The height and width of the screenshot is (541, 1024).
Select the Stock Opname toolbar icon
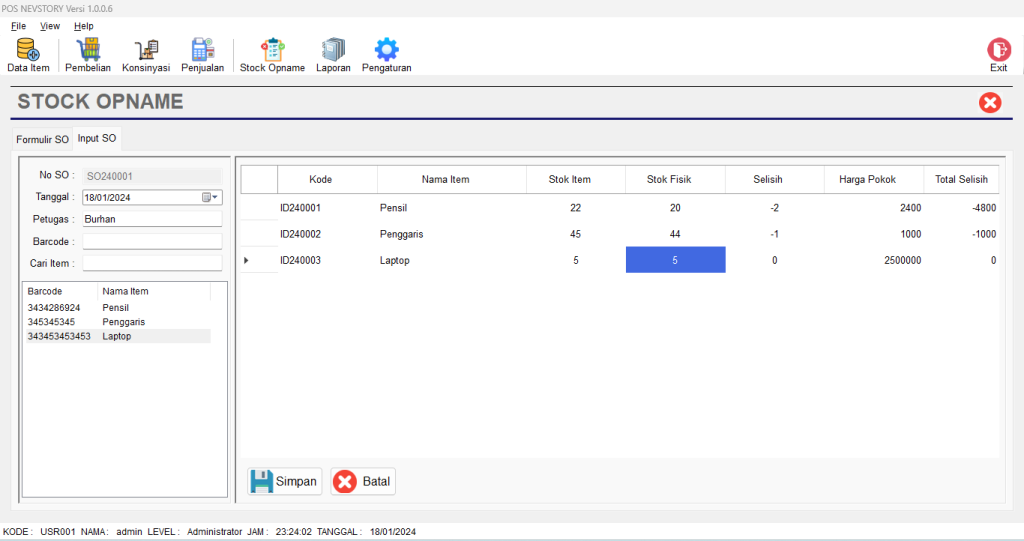point(272,55)
